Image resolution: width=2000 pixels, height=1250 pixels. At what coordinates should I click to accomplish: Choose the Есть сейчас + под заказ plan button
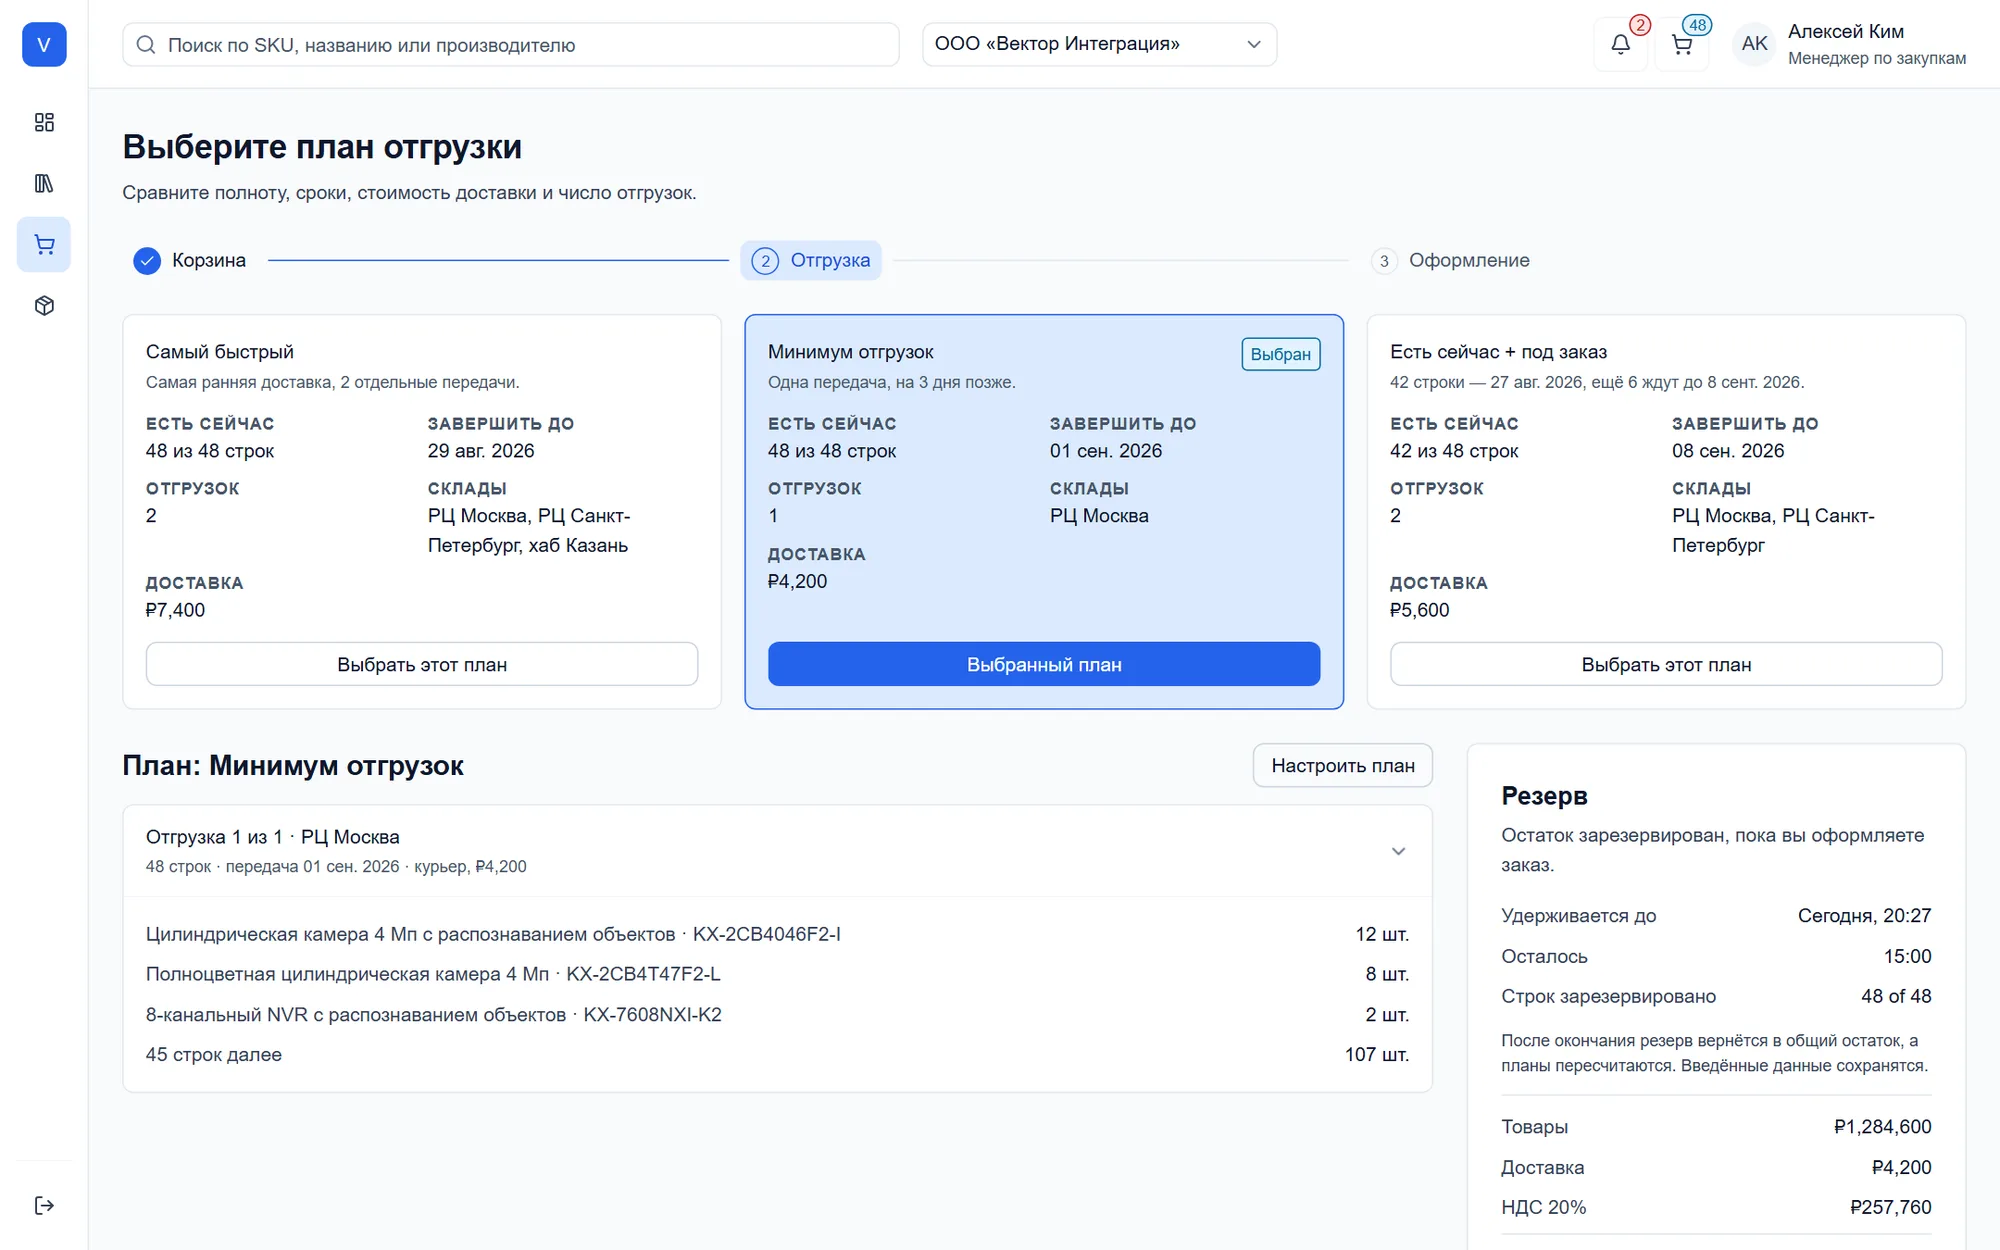pos(1666,664)
